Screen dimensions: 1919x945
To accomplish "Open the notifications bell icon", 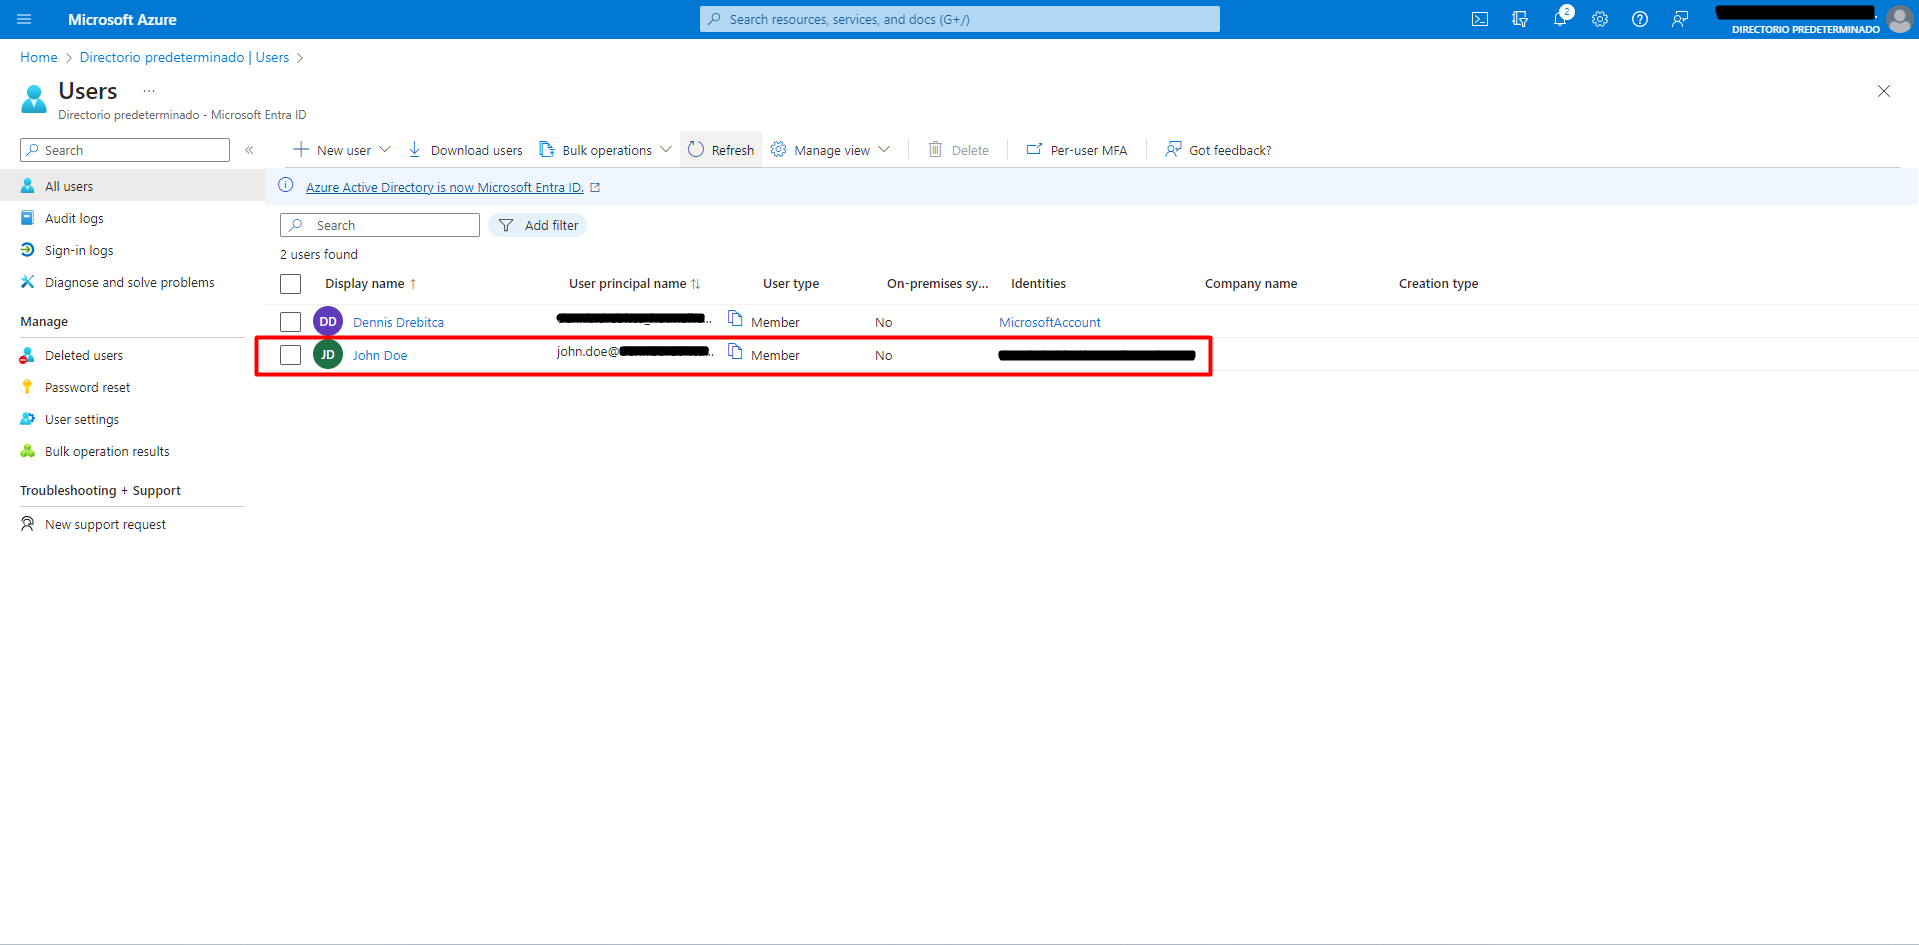I will click(1560, 19).
